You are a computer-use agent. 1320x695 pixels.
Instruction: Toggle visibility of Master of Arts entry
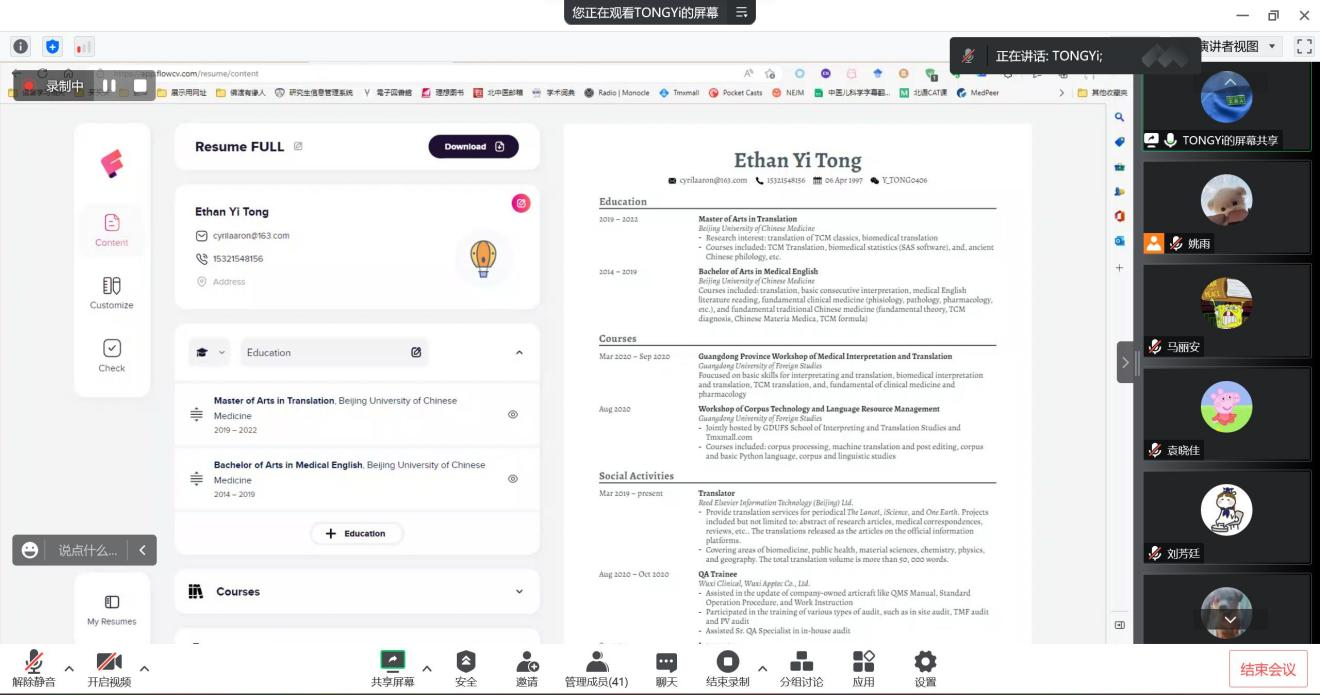pyautogui.click(x=513, y=414)
